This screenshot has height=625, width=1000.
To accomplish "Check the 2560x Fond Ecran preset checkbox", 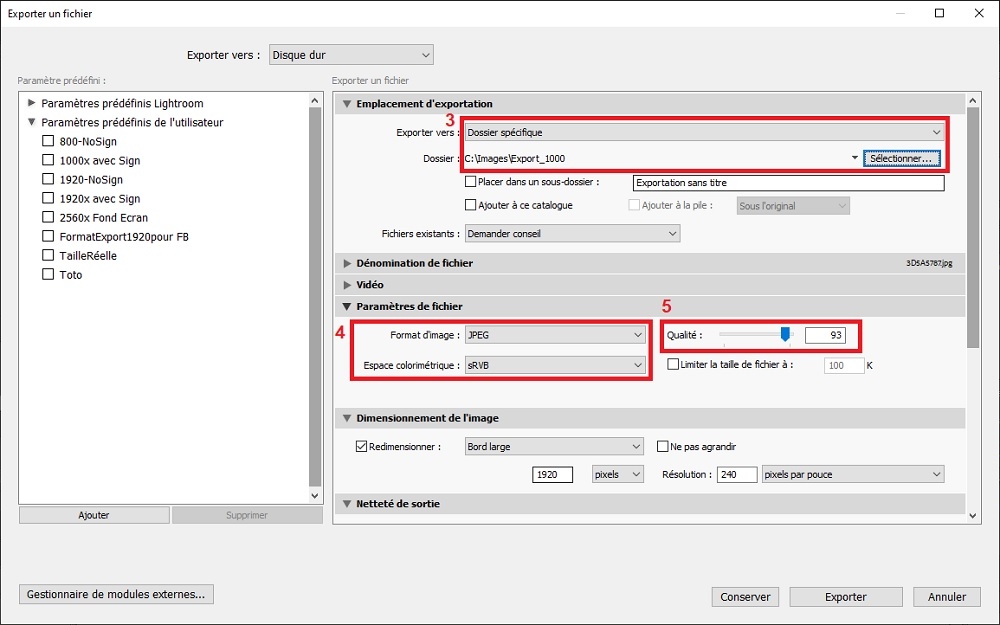I will tap(48, 217).
